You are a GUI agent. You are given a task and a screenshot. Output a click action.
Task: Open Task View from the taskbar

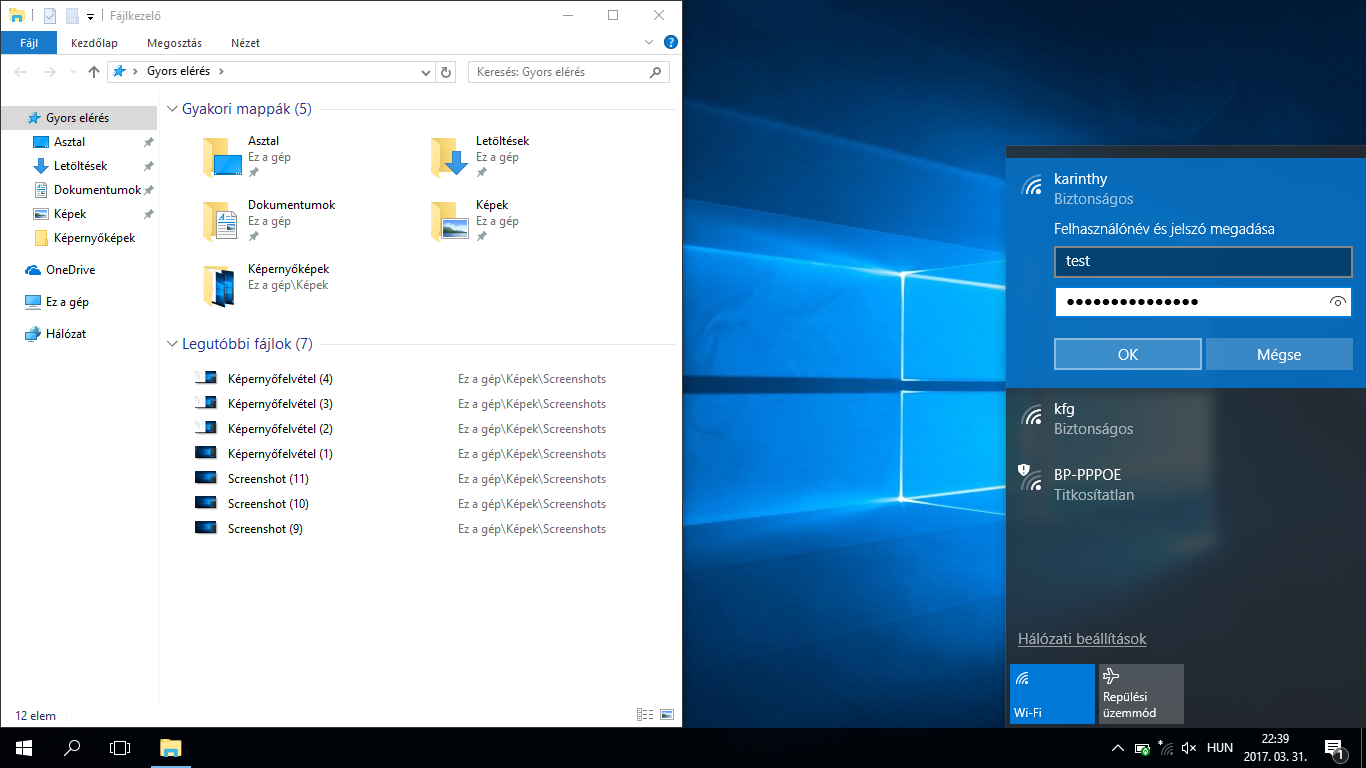coord(120,748)
